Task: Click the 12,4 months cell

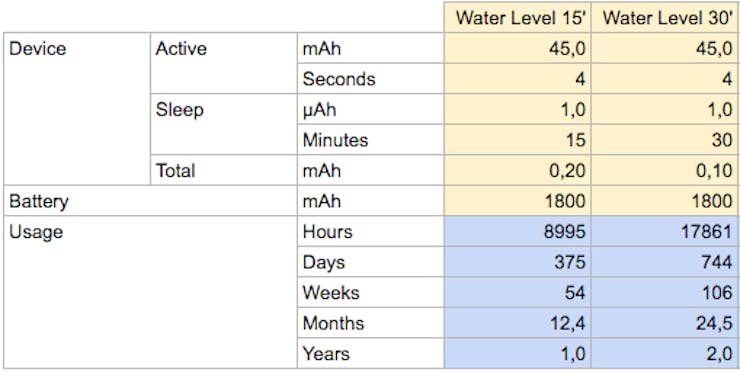Action: tap(517, 322)
